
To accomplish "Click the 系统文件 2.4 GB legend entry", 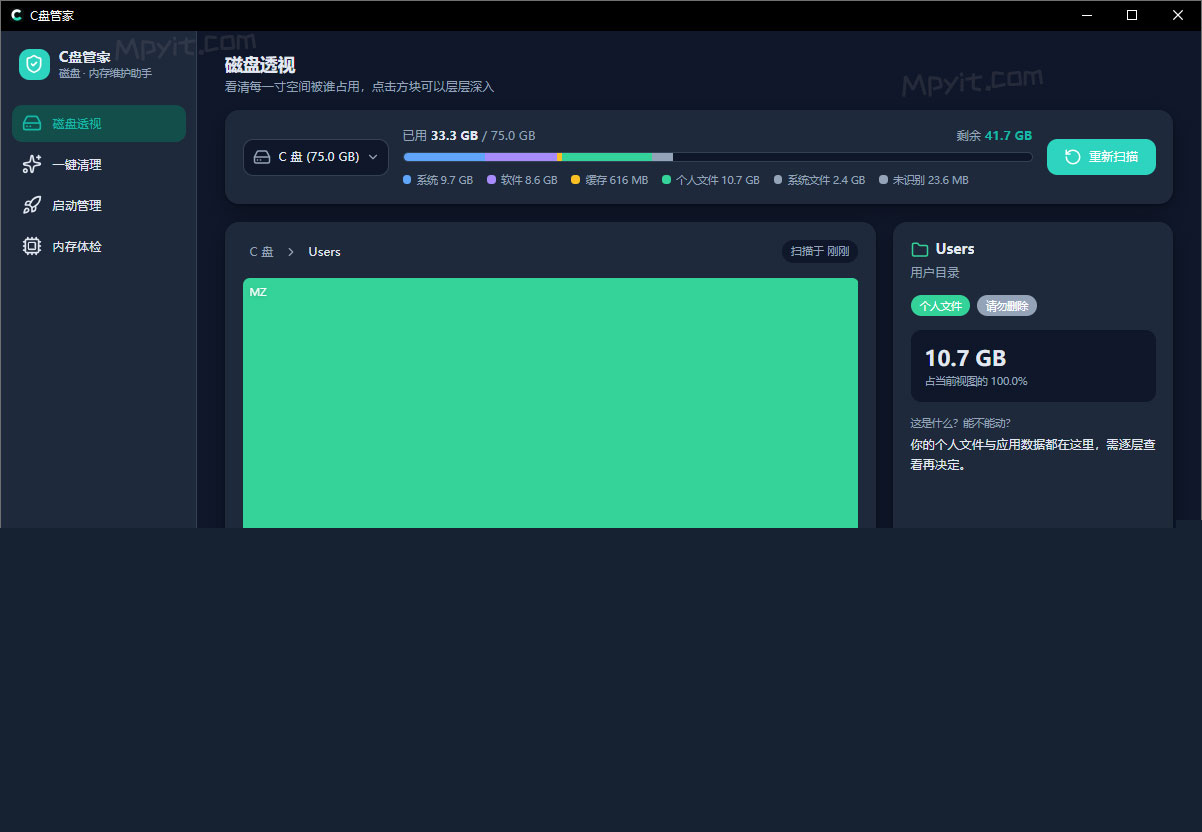I will tap(819, 181).
